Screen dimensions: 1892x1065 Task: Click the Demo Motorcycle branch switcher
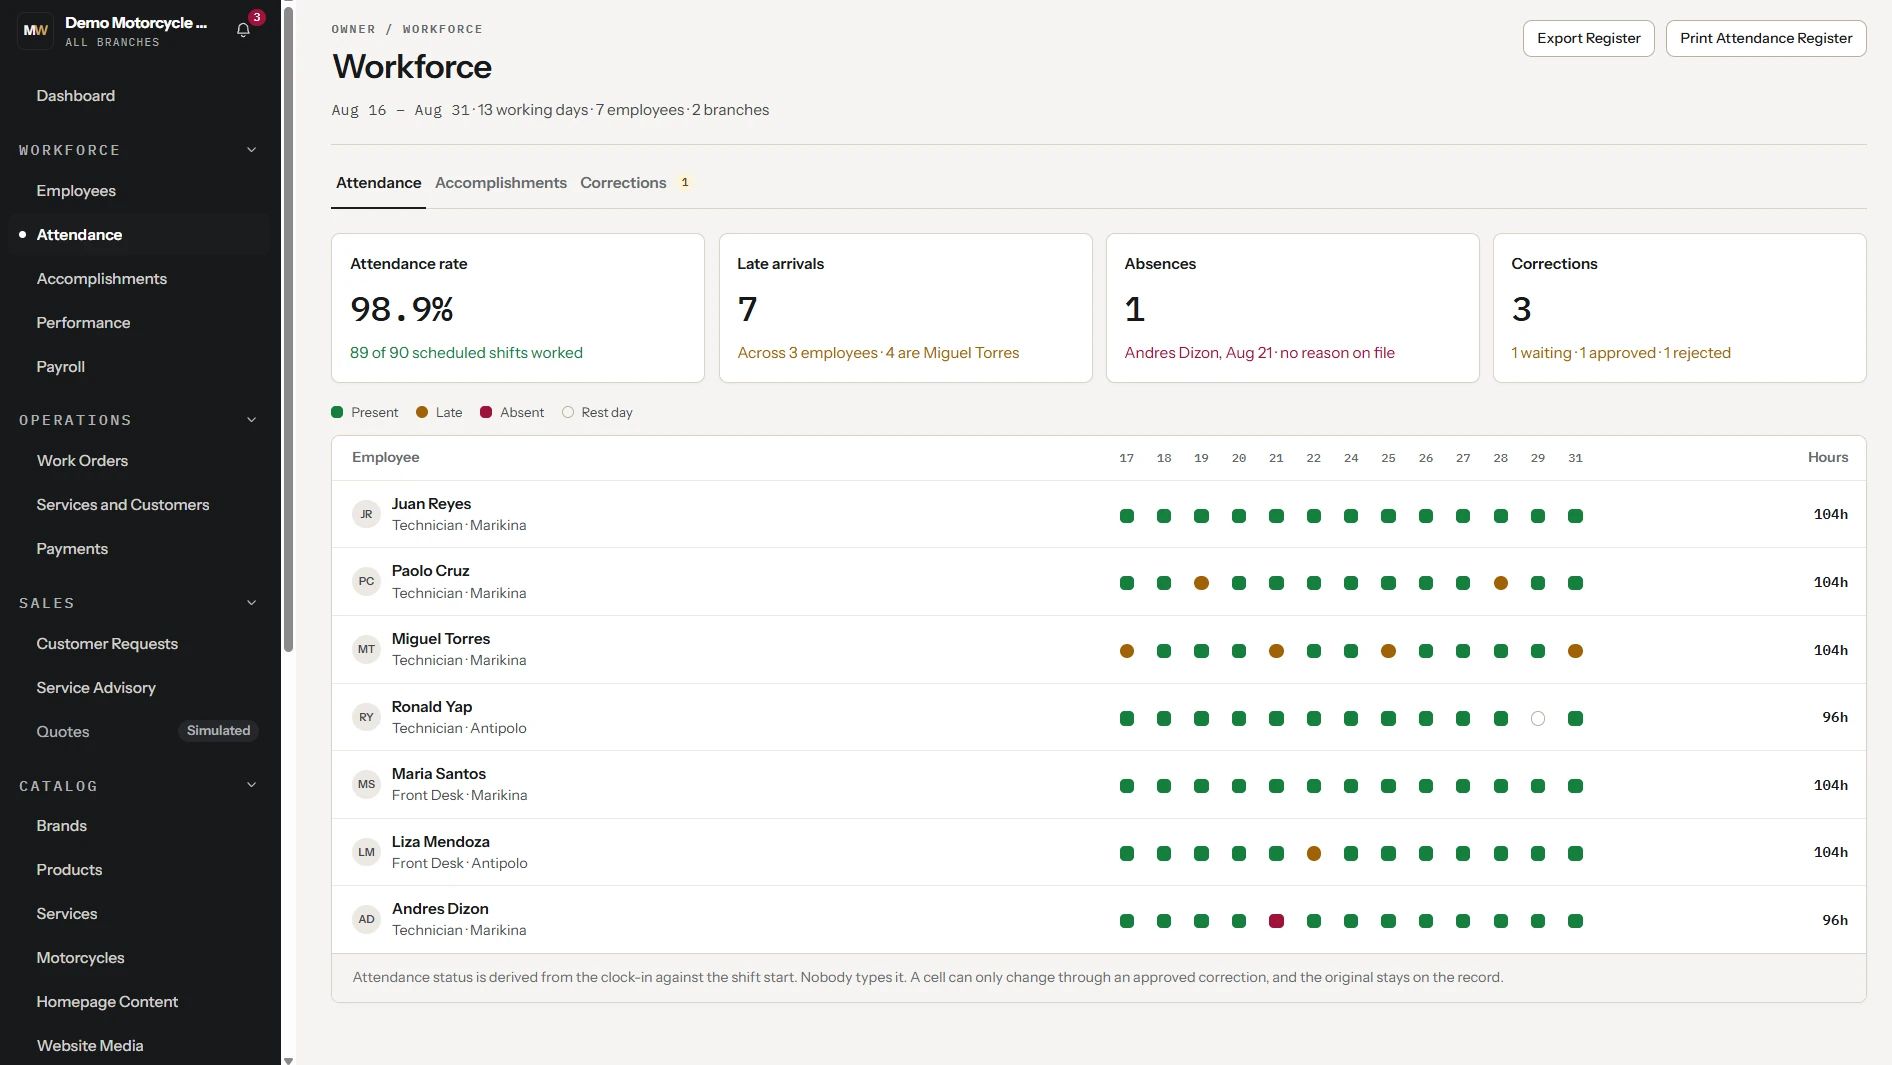pos(136,31)
